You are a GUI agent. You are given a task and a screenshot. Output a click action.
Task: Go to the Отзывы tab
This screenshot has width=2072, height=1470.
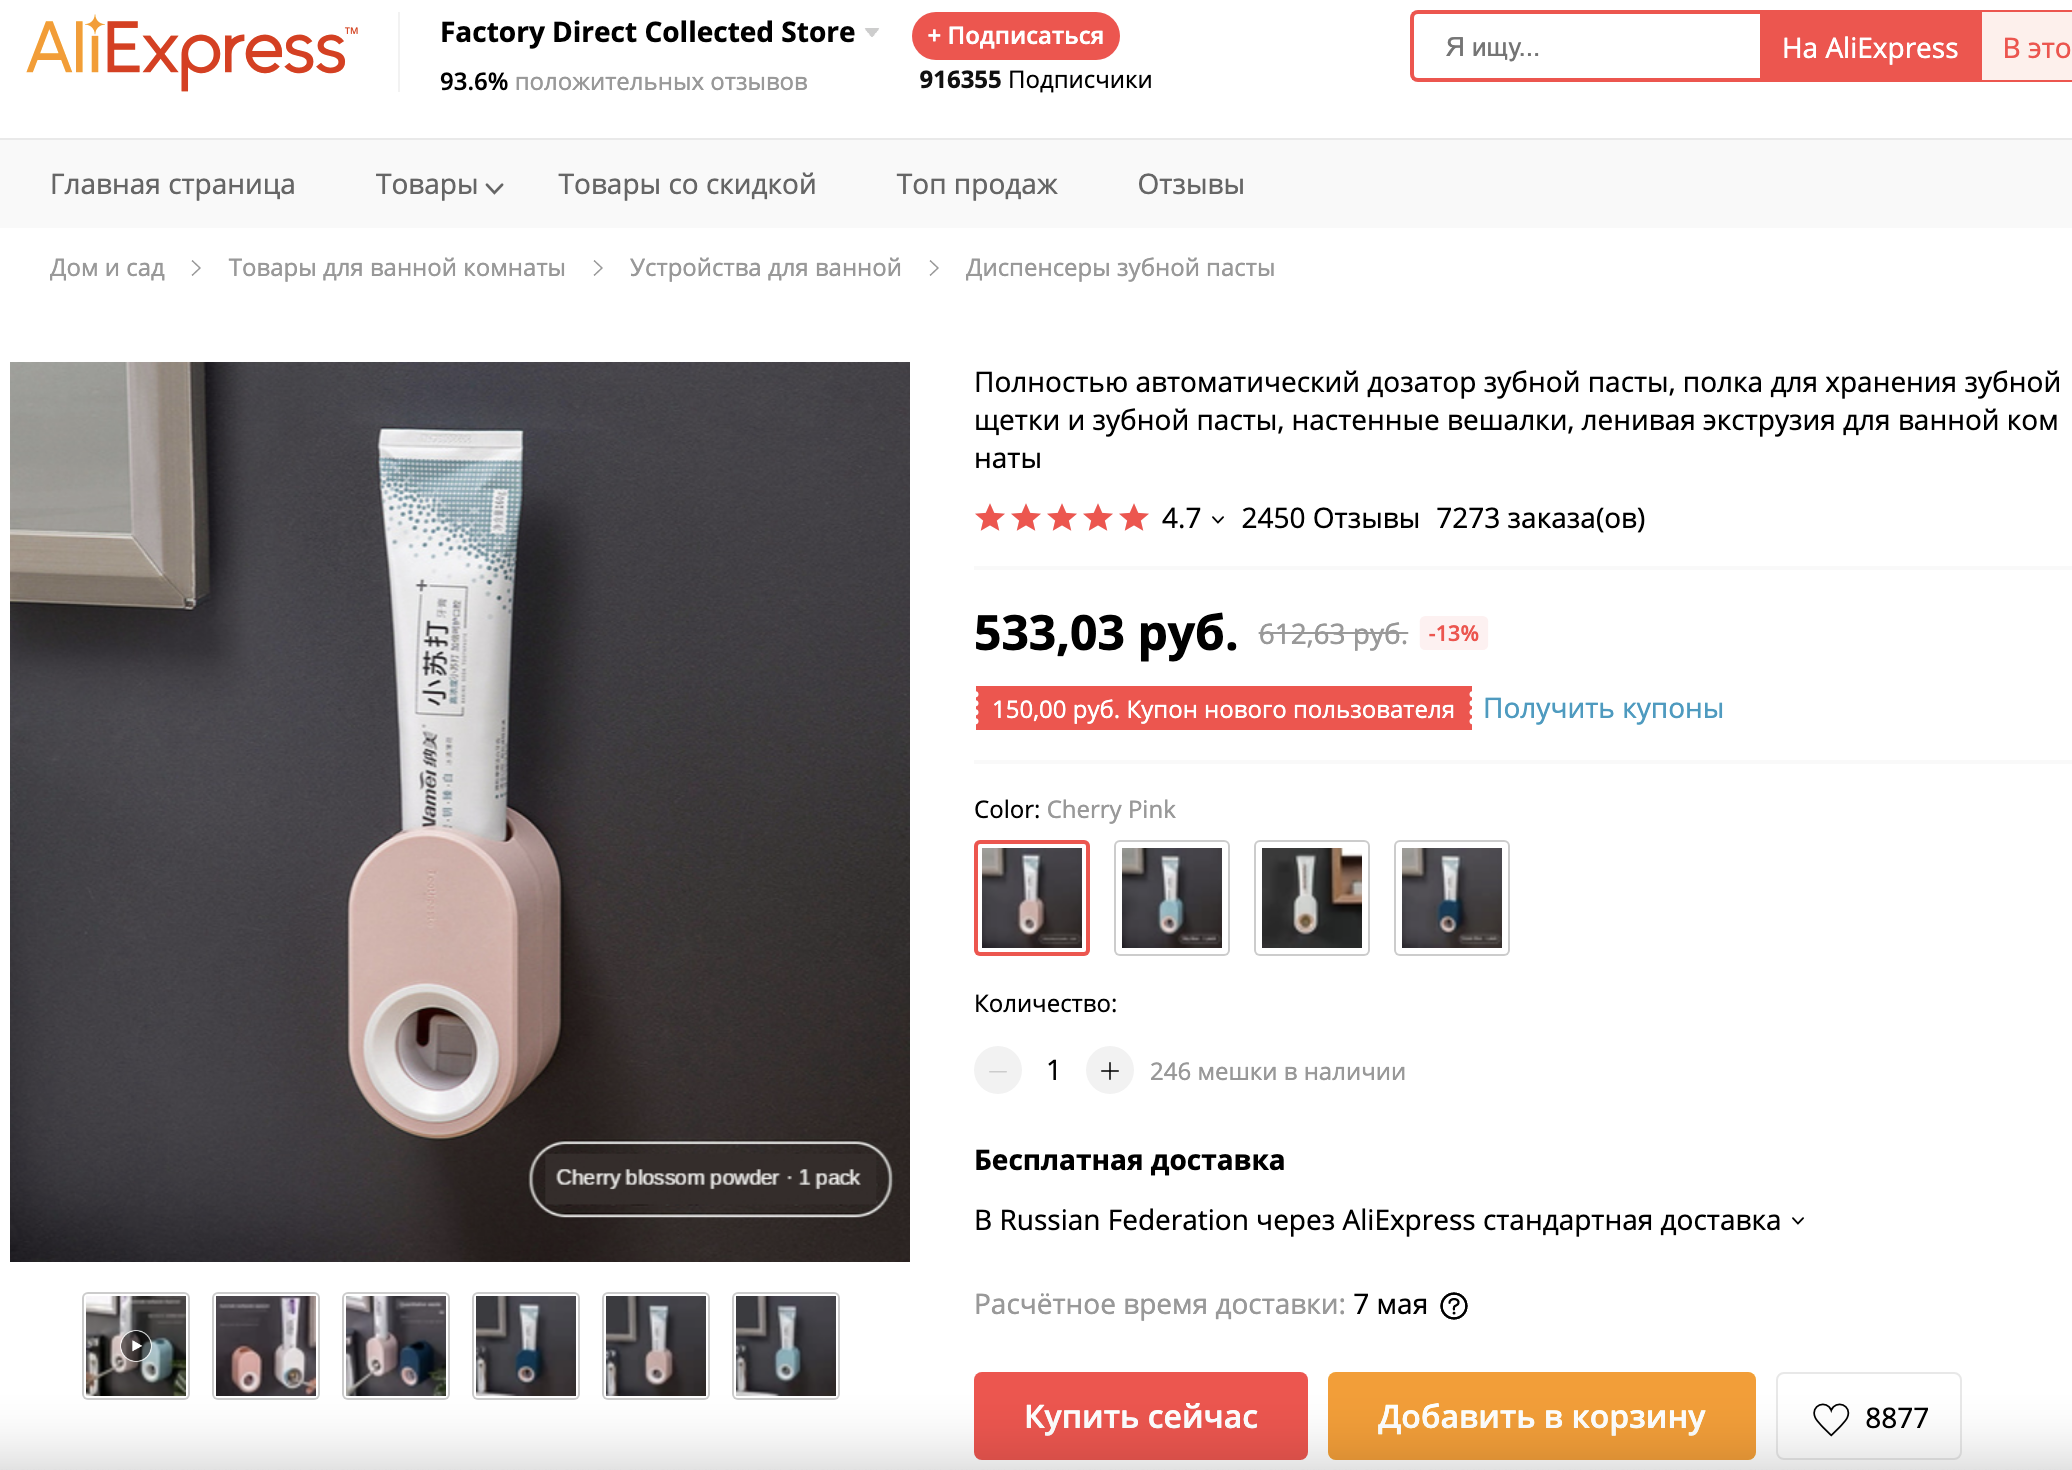click(x=1190, y=185)
